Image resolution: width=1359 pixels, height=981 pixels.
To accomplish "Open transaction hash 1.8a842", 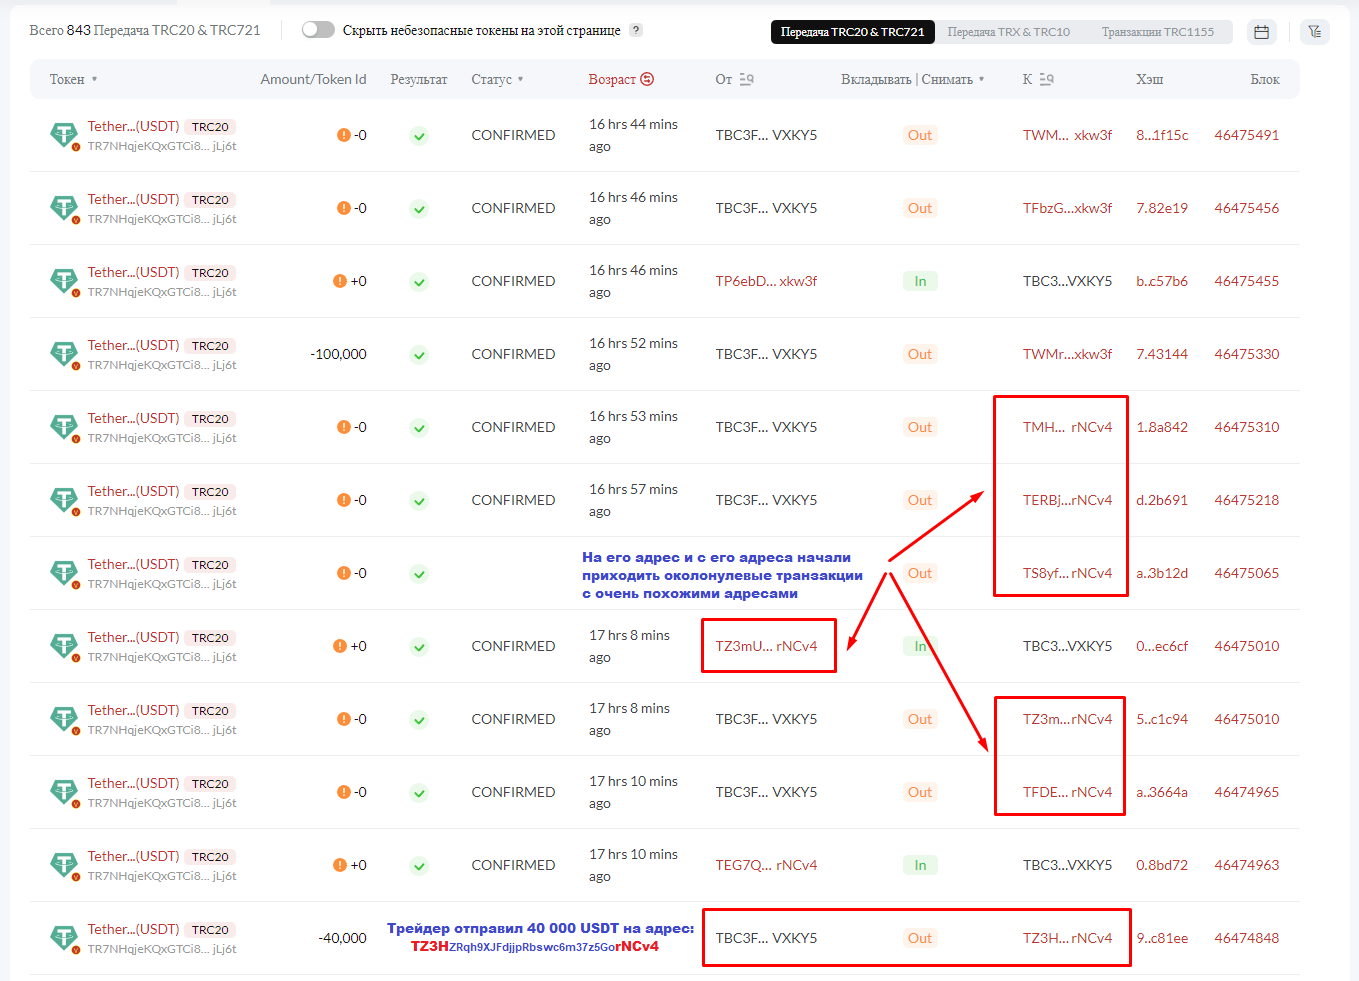I will (1162, 427).
